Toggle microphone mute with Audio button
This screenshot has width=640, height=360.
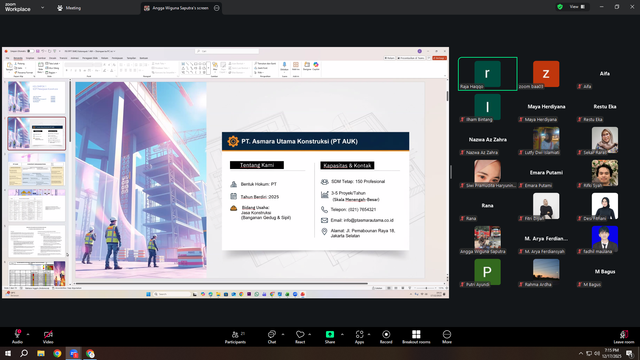17,337
